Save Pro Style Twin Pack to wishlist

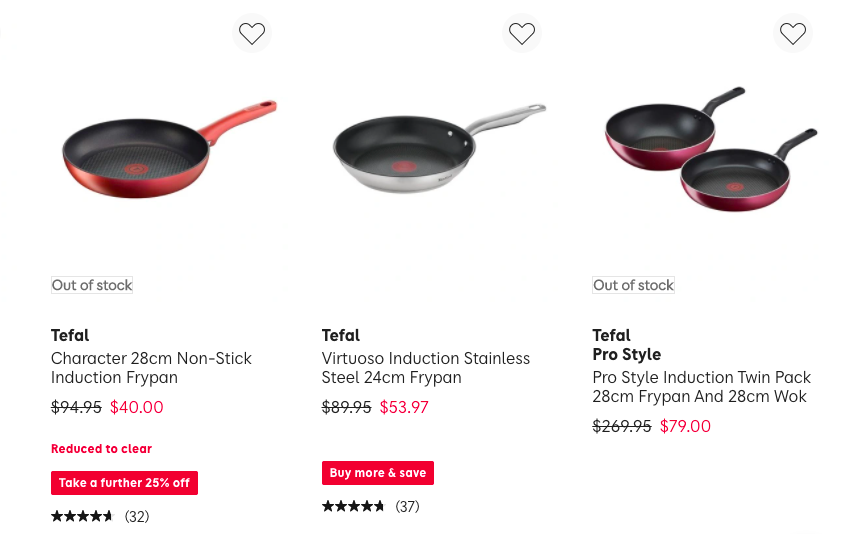[793, 34]
